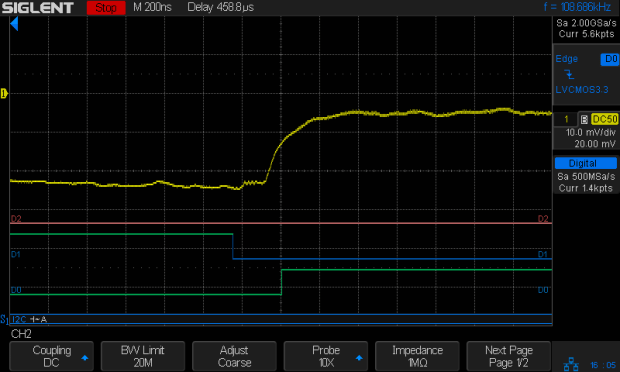Click the network LAN status icon
This screenshot has height=372, width=620.
(571, 364)
